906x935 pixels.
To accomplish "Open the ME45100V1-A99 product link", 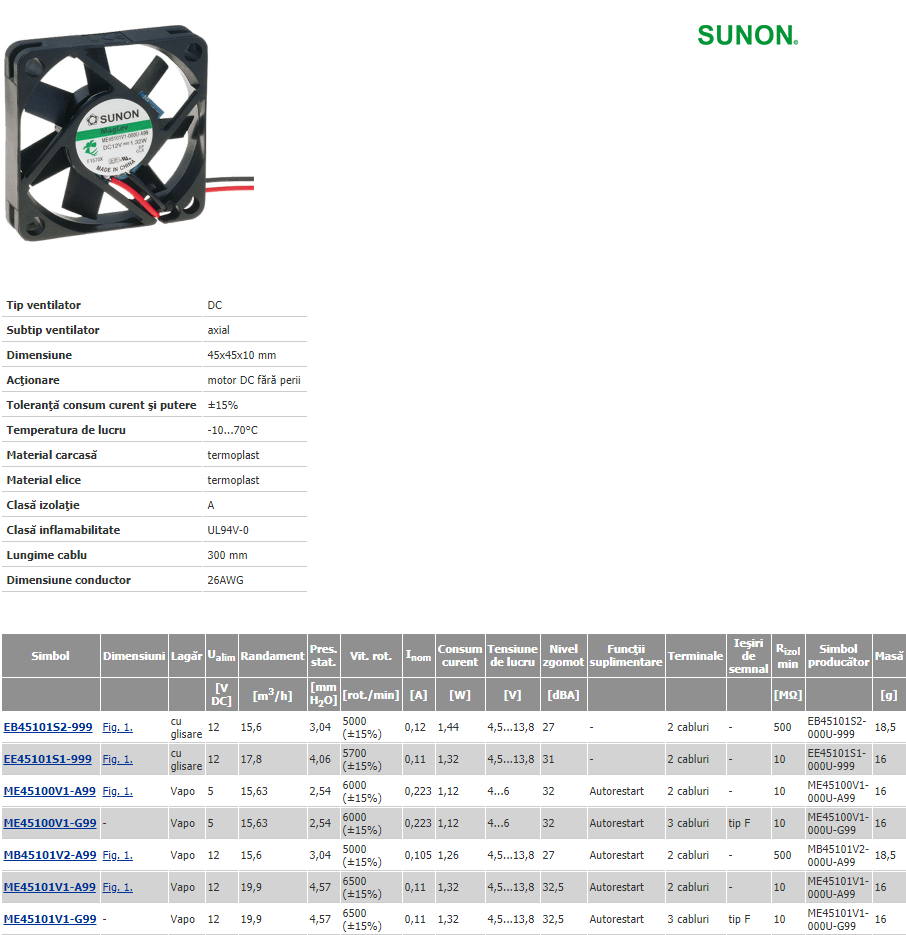I will click(x=50, y=791).
